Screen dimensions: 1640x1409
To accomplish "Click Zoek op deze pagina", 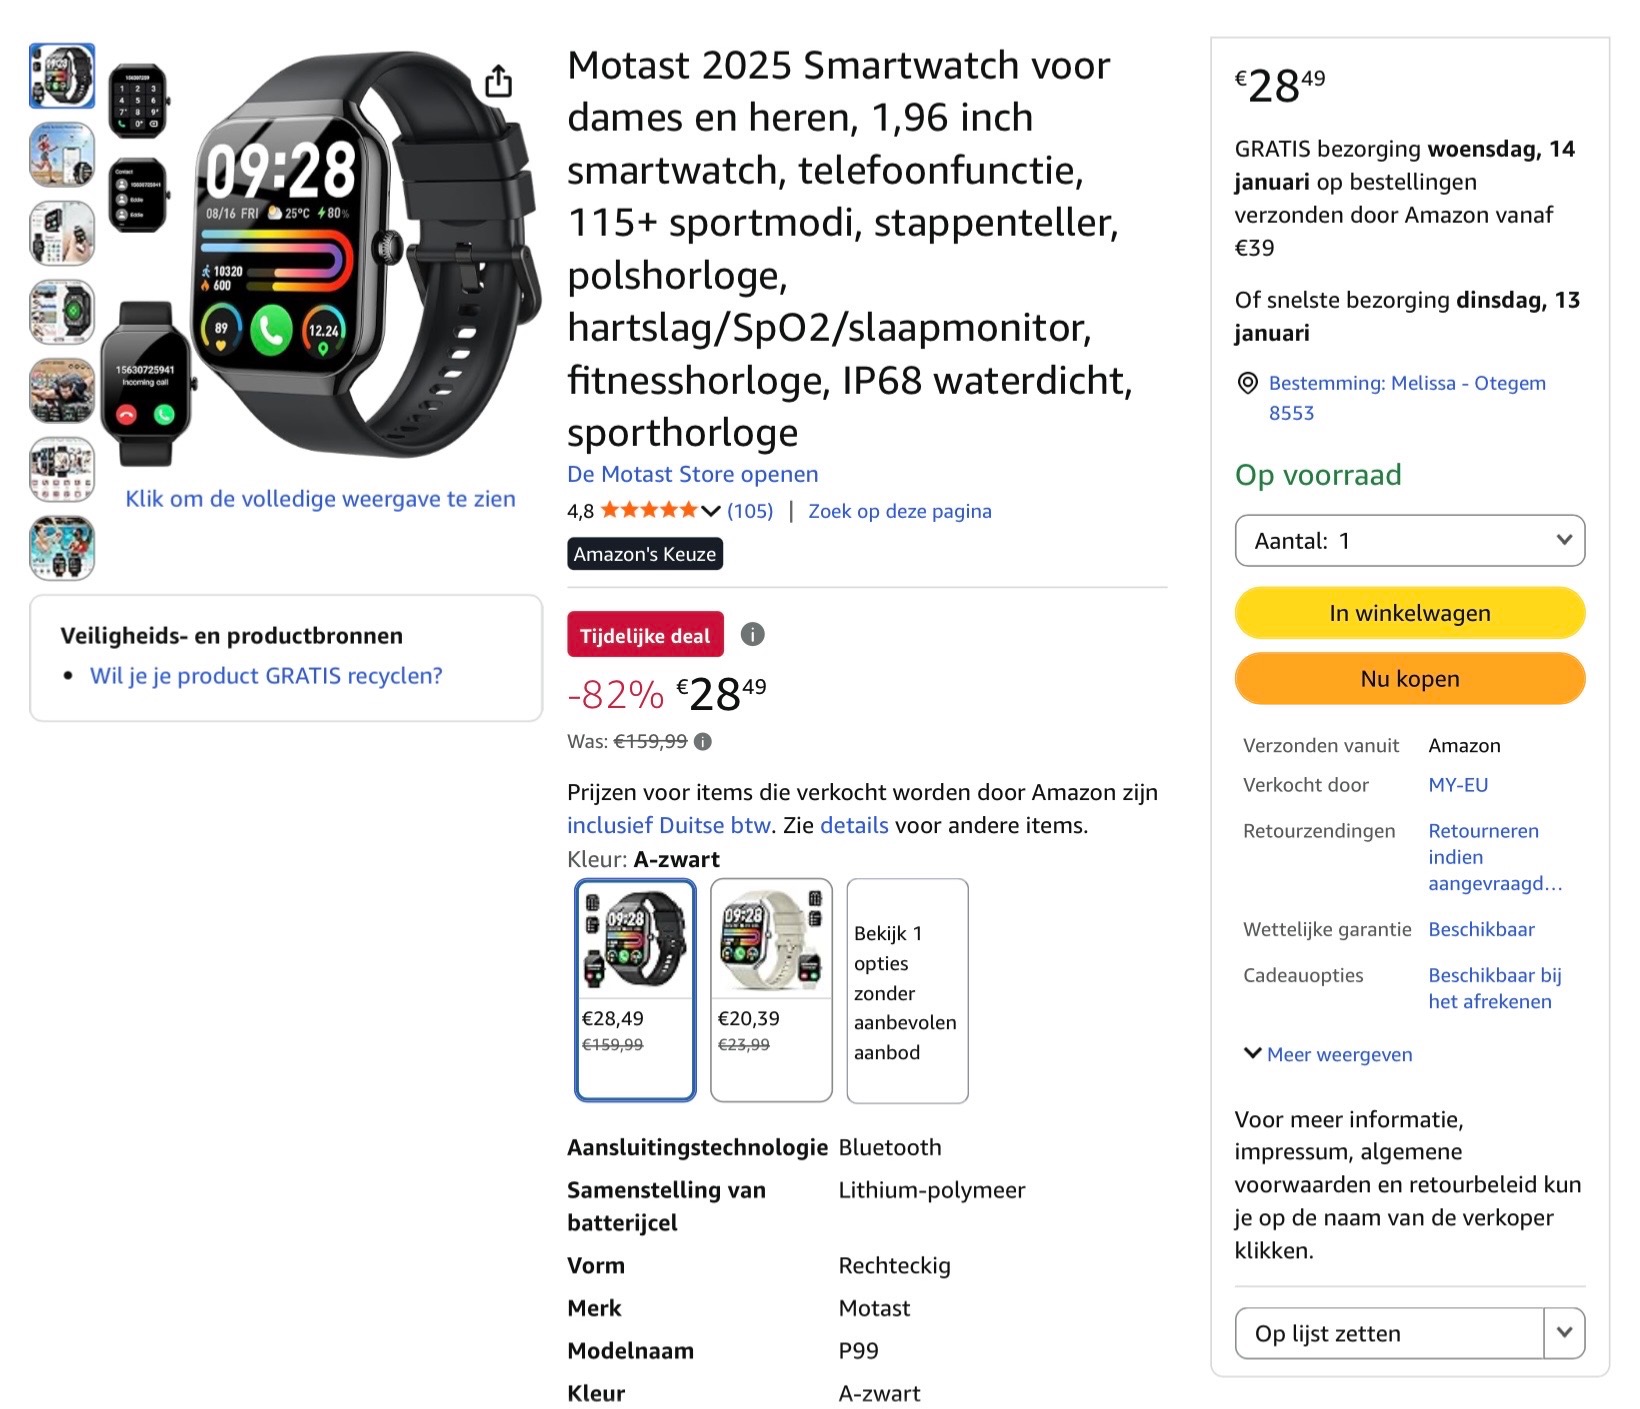I will 899,510.
